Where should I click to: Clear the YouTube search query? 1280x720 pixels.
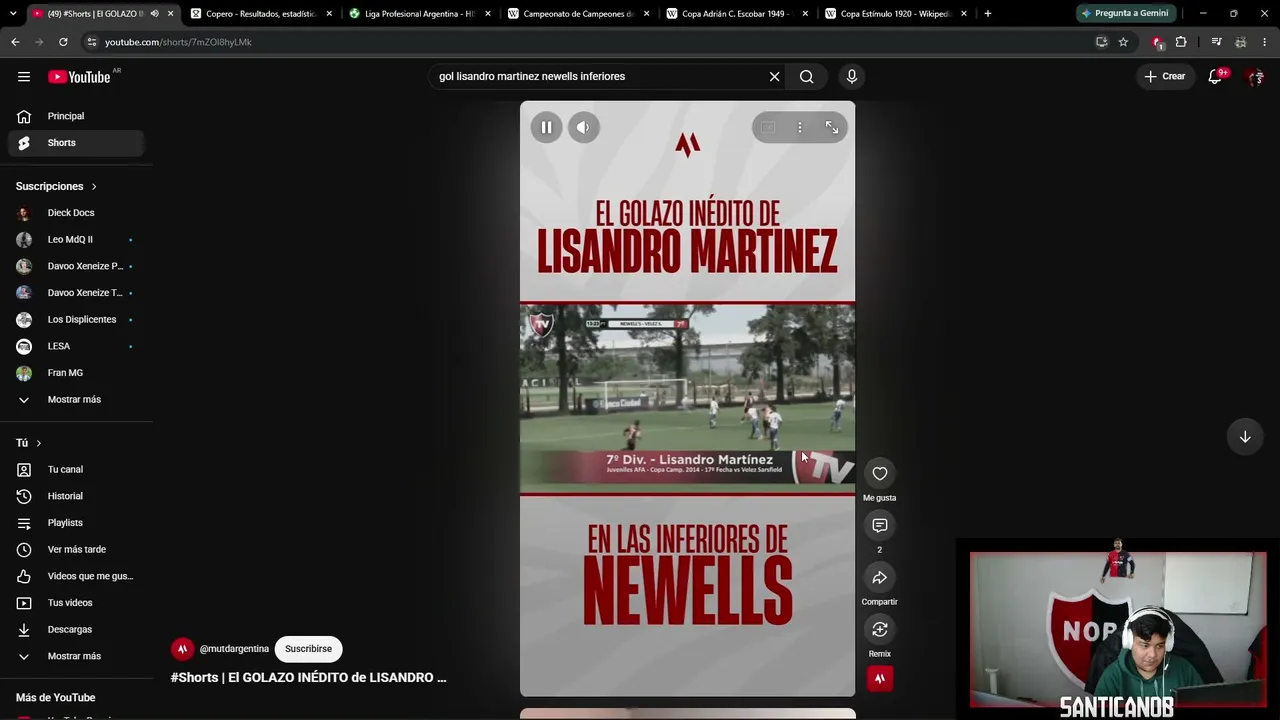point(774,77)
